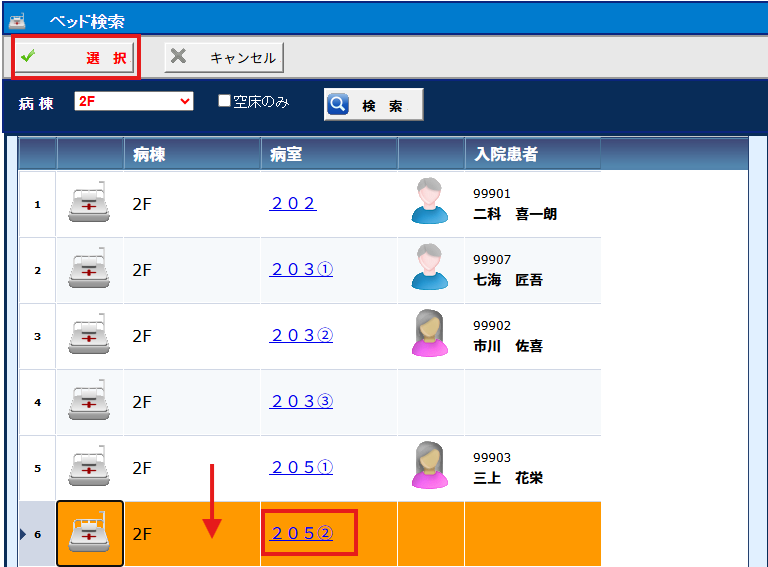The height and width of the screenshot is (567, 768).
Task: Click the bed icon in row 1
Action: pyautogui.click(x=90, y=204)
